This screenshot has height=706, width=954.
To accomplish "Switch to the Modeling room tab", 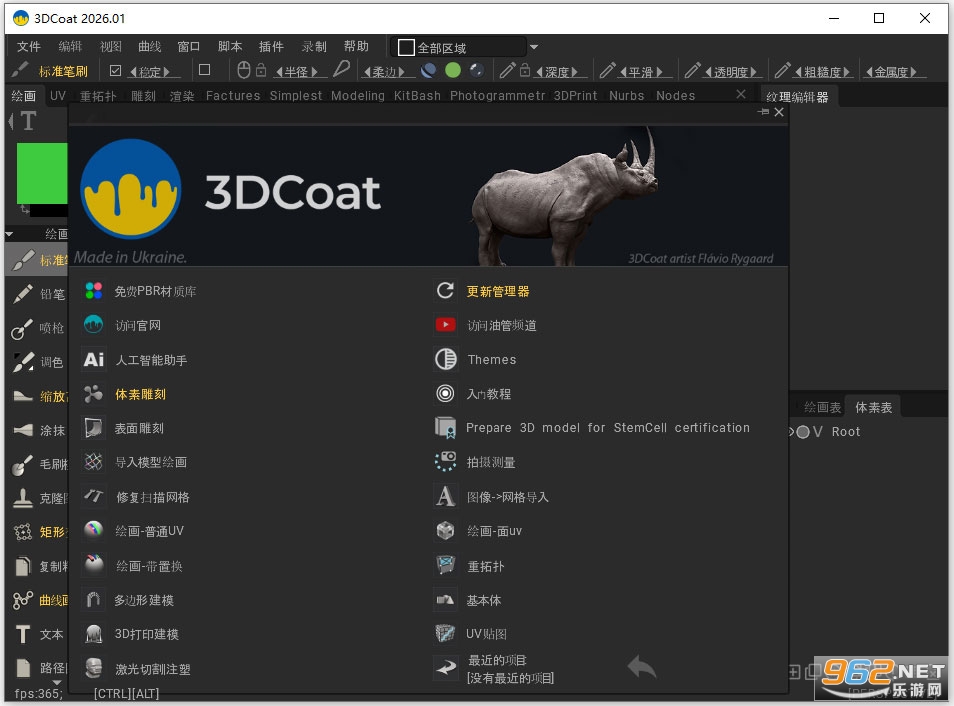I will tap(358, 96).
